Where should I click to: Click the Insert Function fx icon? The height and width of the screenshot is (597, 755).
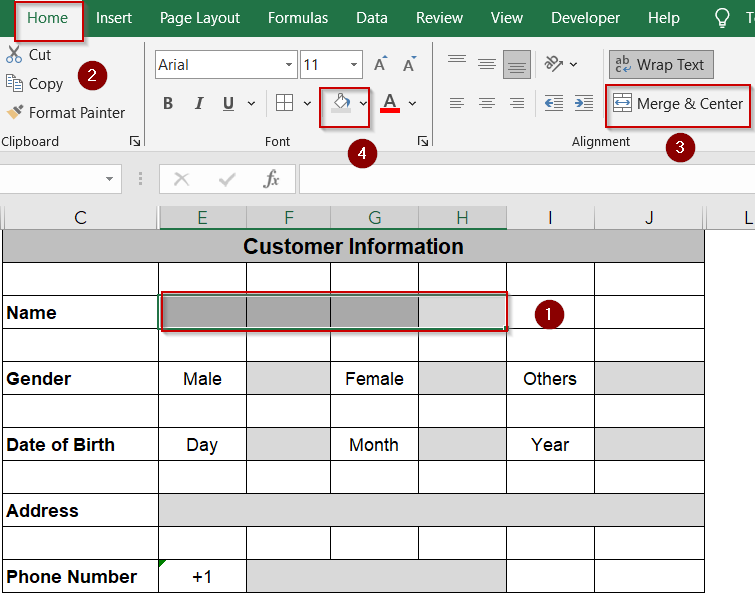pos(271,179)
